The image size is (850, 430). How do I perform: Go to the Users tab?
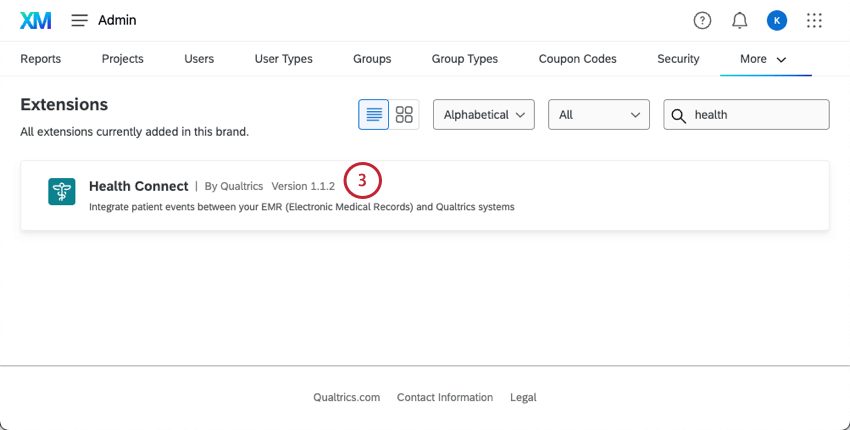(x=199, y=59)
